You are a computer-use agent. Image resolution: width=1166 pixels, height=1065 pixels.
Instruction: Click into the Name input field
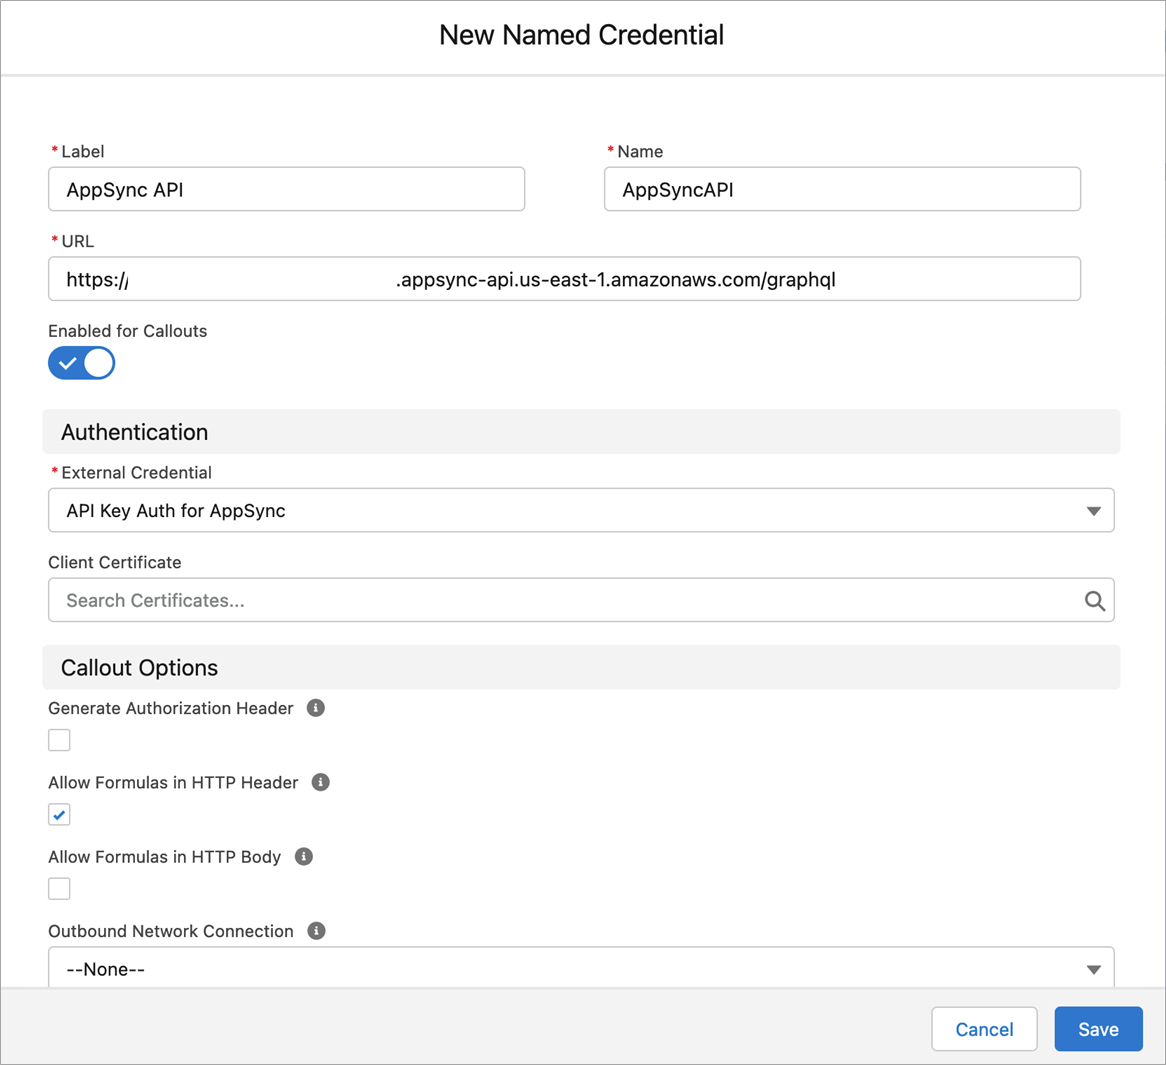842,189
